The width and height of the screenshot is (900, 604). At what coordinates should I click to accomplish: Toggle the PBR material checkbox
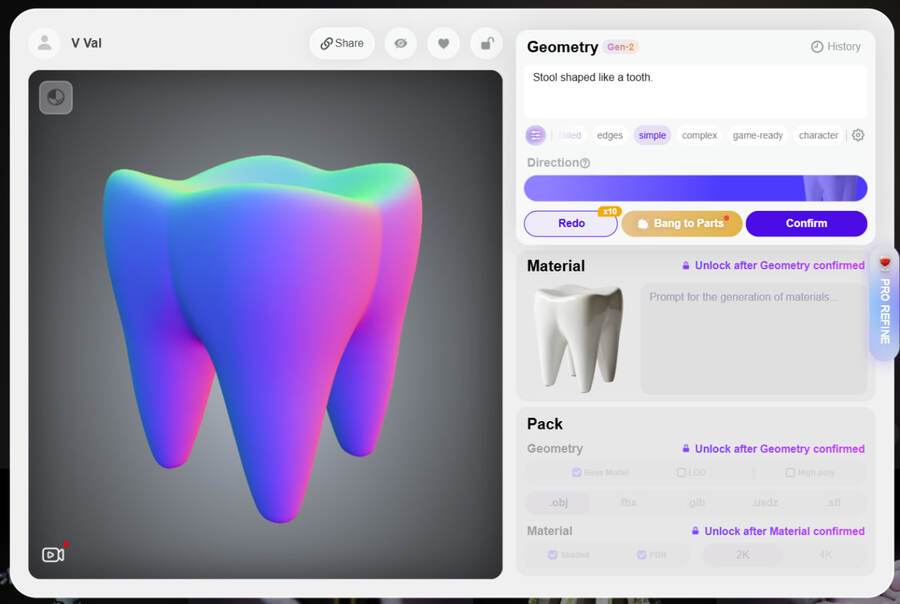click(642, 555)
